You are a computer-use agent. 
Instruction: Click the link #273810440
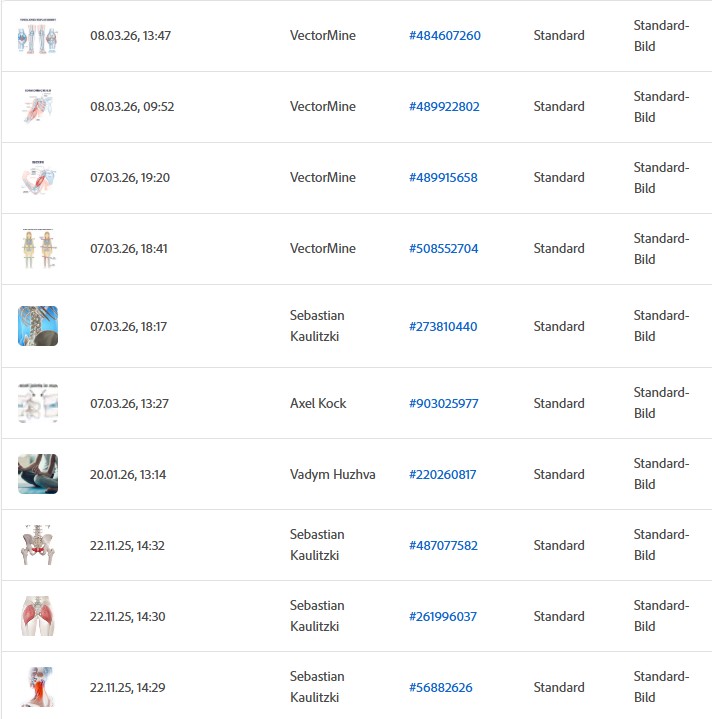click(443, 326)
